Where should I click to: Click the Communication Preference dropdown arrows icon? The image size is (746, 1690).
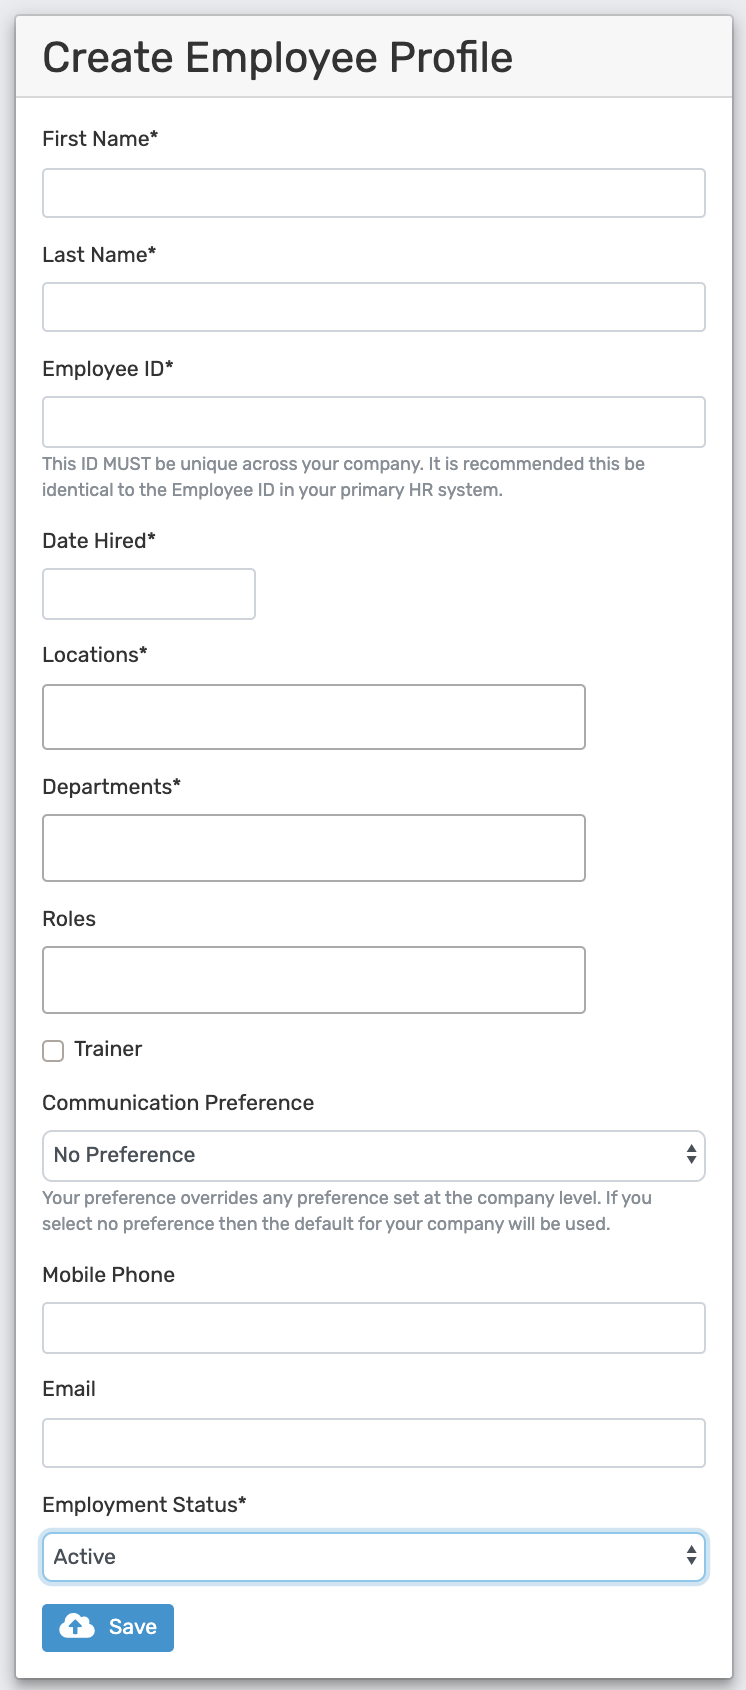point(692,1154)
